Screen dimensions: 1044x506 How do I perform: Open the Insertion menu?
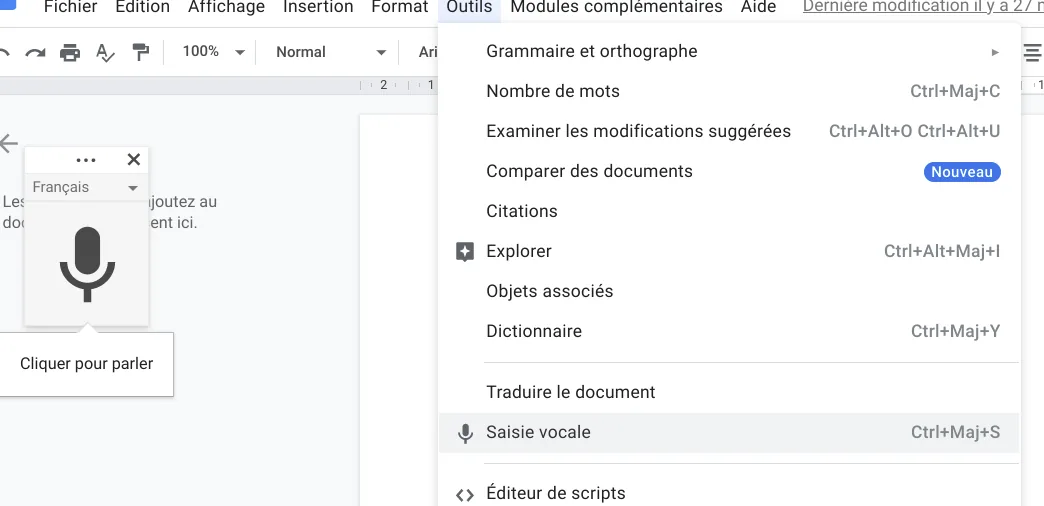click(x=318, y=7)
